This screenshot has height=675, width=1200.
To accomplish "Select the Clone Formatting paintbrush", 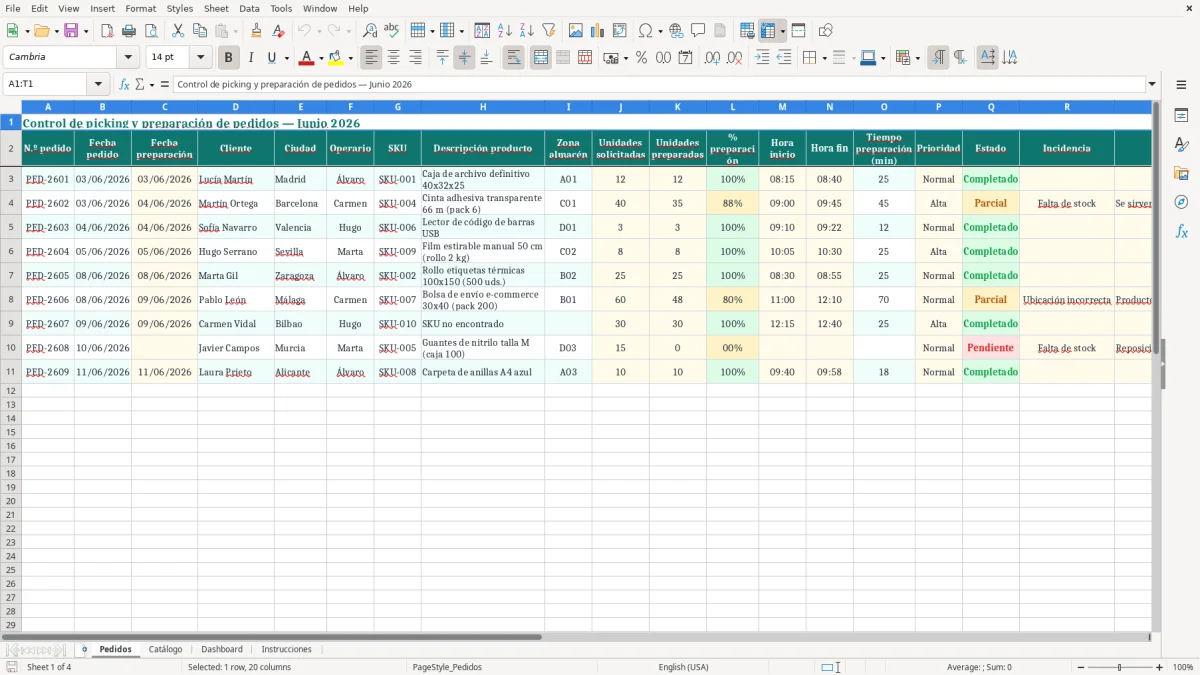I will [x=257, y=31].
